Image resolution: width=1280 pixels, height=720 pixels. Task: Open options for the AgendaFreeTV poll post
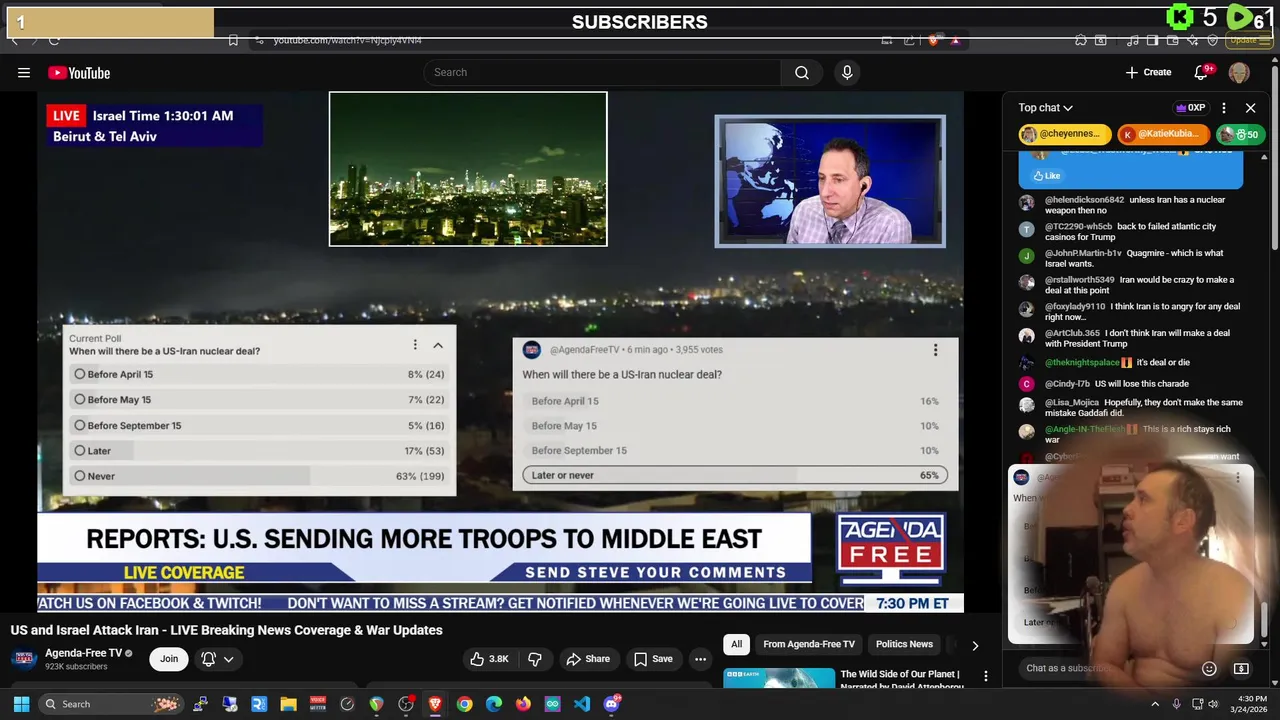[935, 350]
